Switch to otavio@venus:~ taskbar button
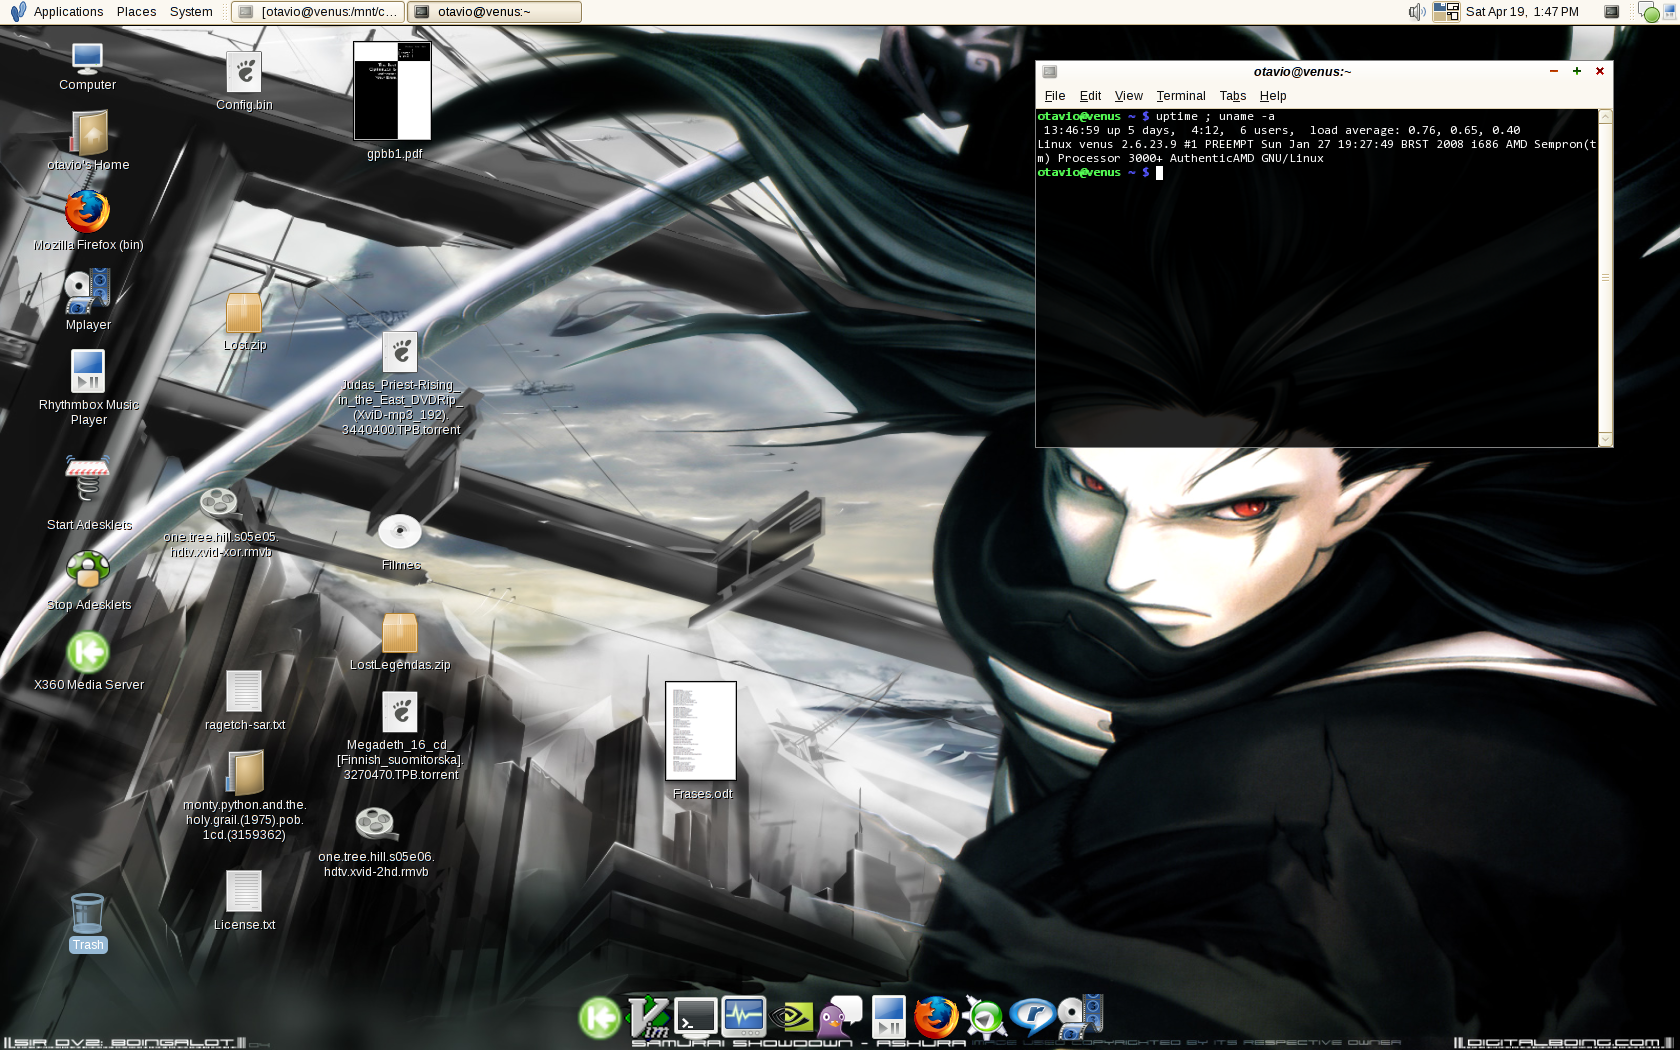 click(495, 12)
